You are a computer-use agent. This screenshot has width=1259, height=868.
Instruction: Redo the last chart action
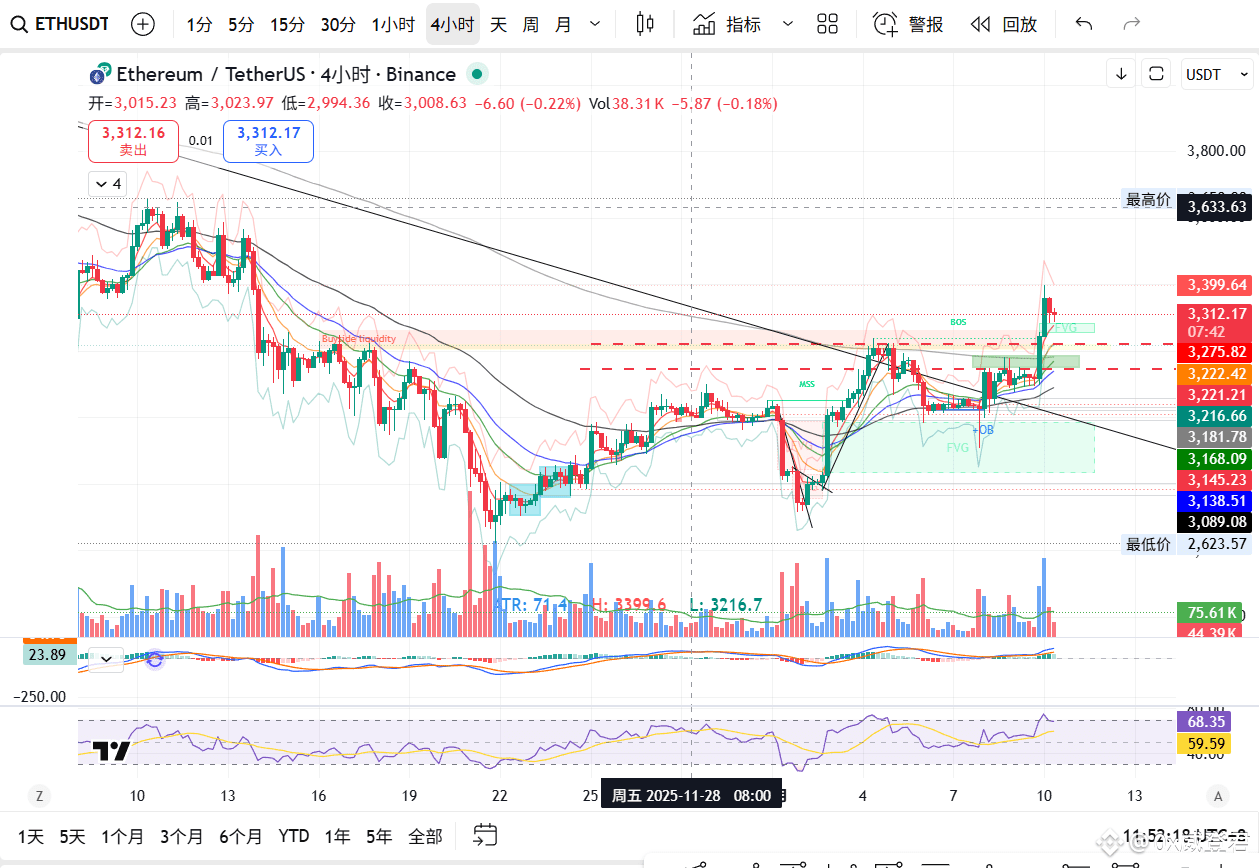[1132, 24]
